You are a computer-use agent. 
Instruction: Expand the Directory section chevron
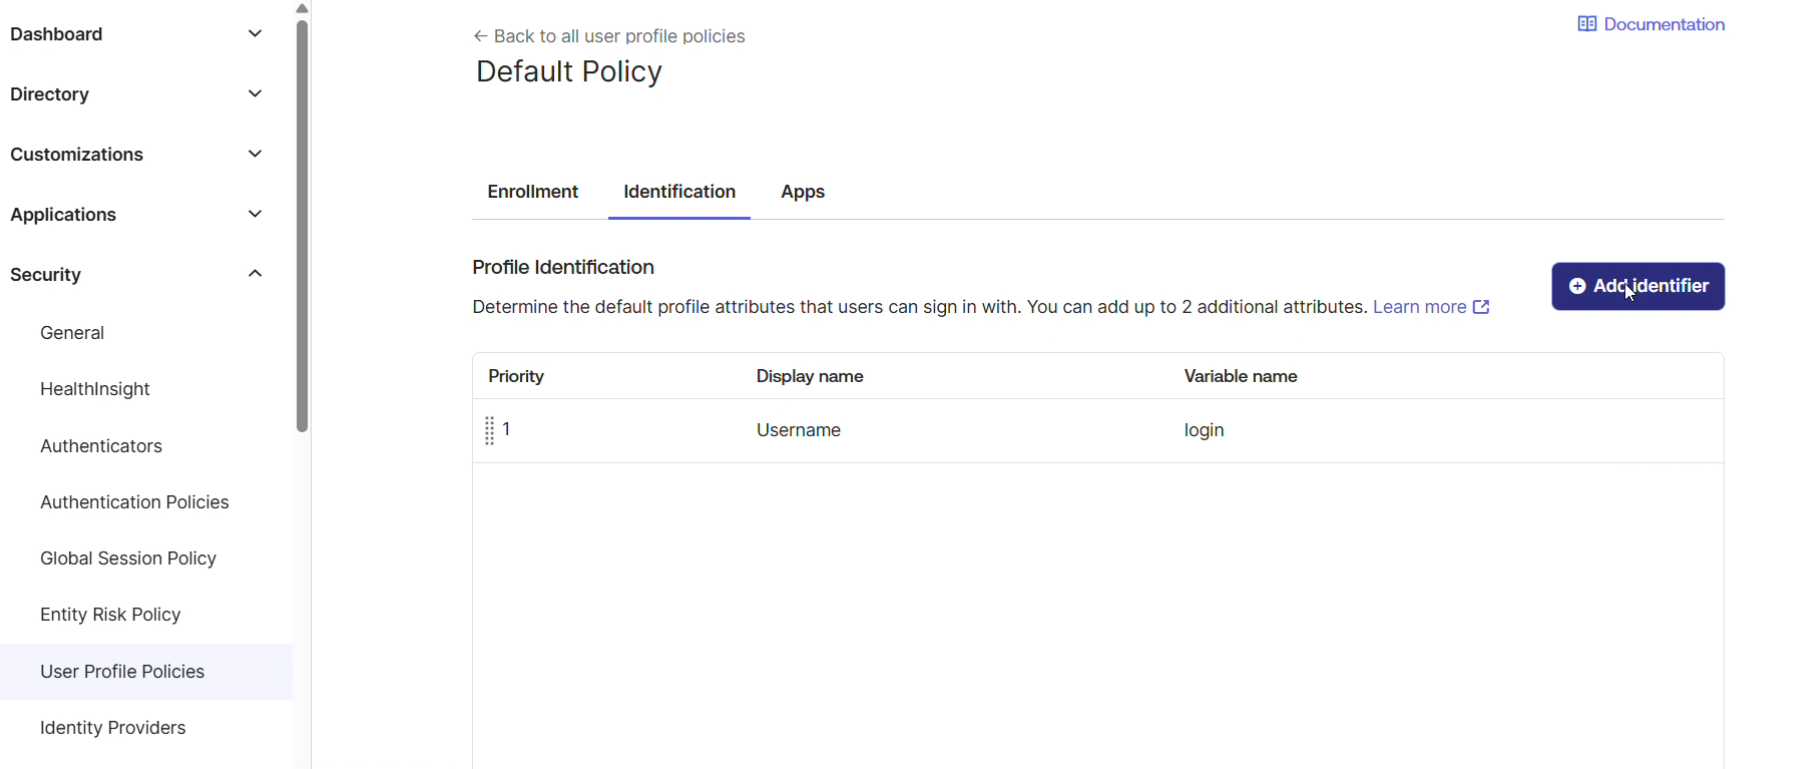click(x=255, y=94)
